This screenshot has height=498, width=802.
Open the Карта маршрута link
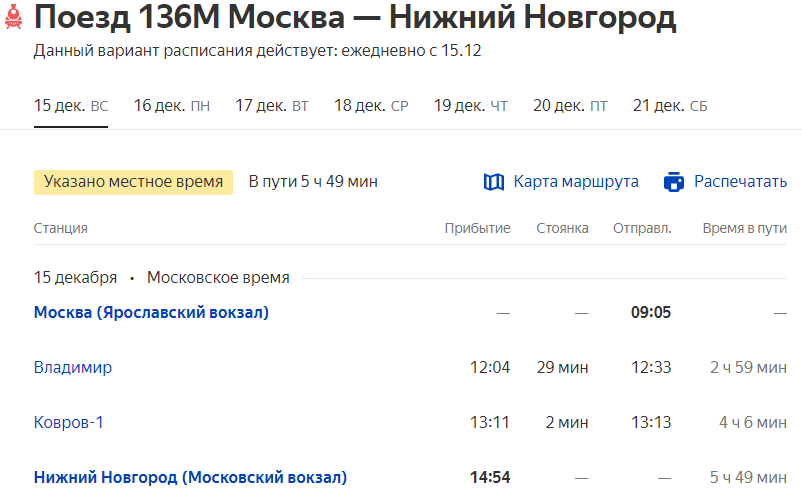[x=576, y=182]
